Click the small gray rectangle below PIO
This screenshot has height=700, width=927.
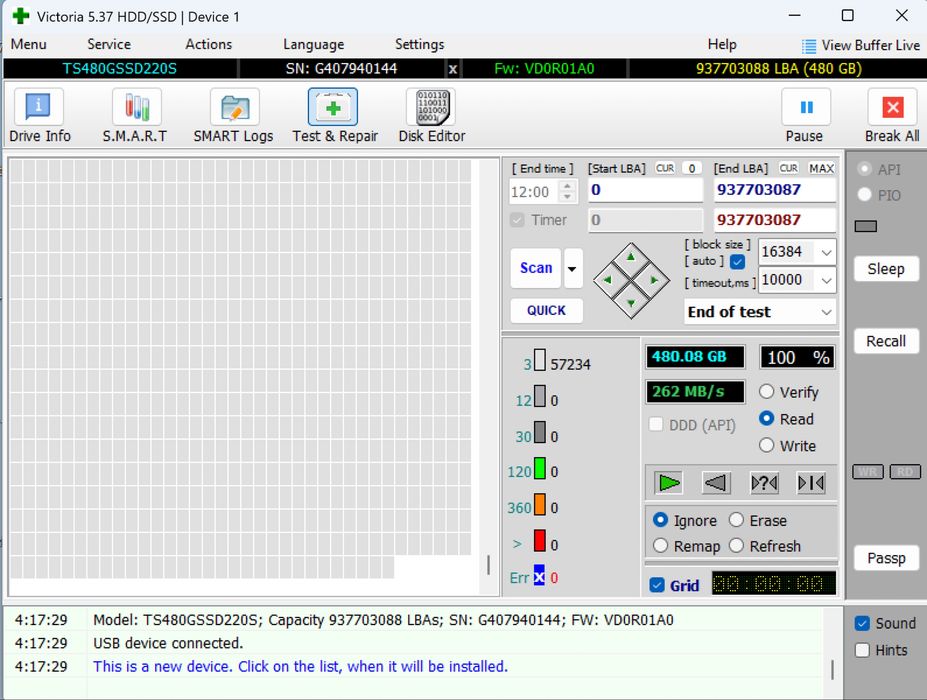(x=866, y=226)
